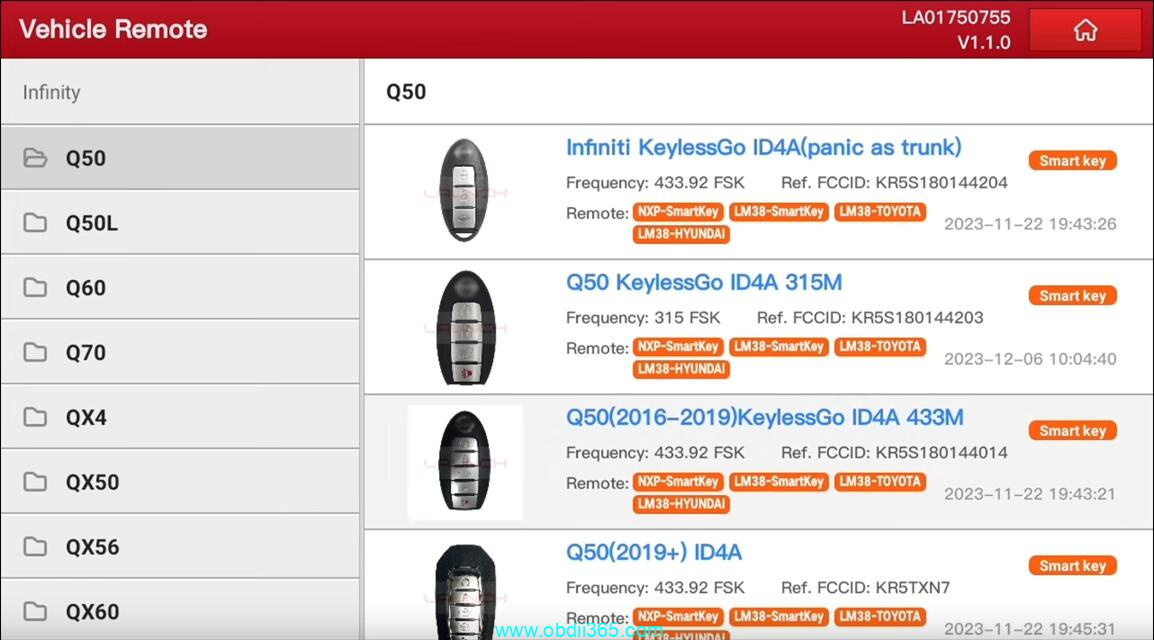Select NXP-SmartKey tag in Q50(2016-2019) row

click(678, 482)
